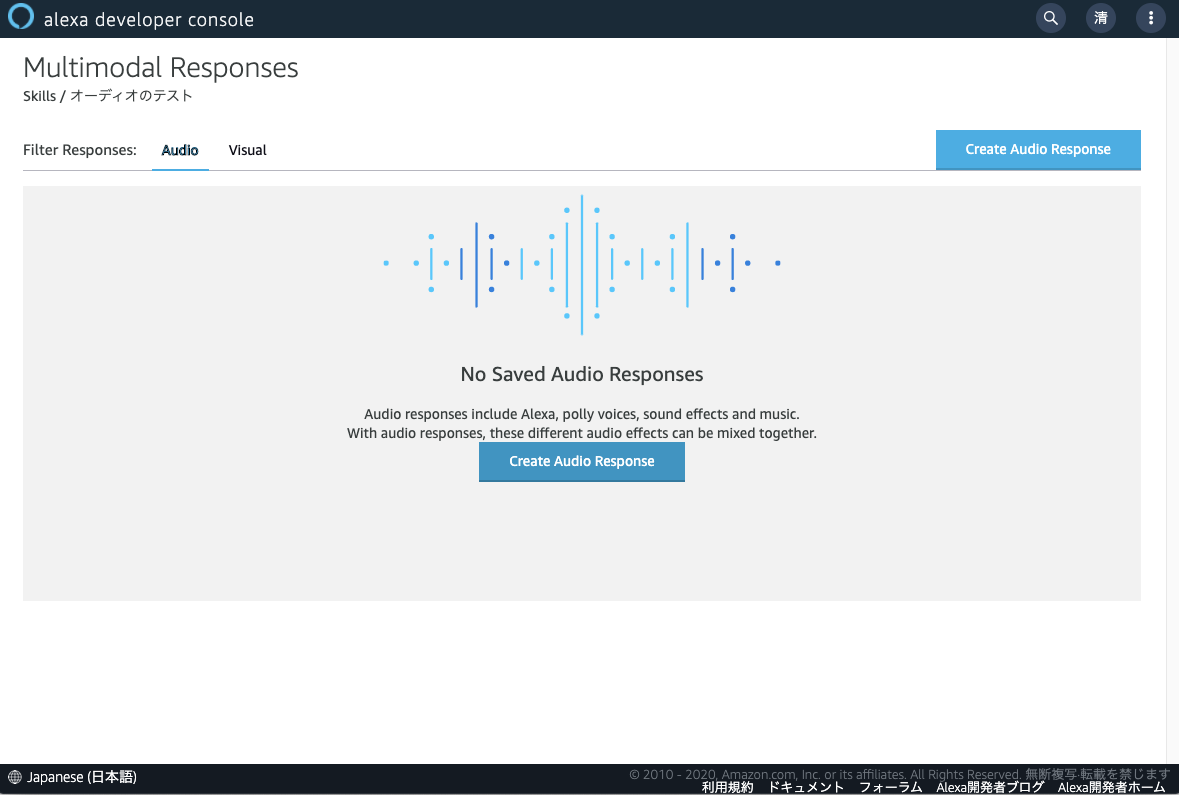Screen dimensions: 1179x795
Task: Click the Multimodal Responses heading
Action: click(161, 68)
